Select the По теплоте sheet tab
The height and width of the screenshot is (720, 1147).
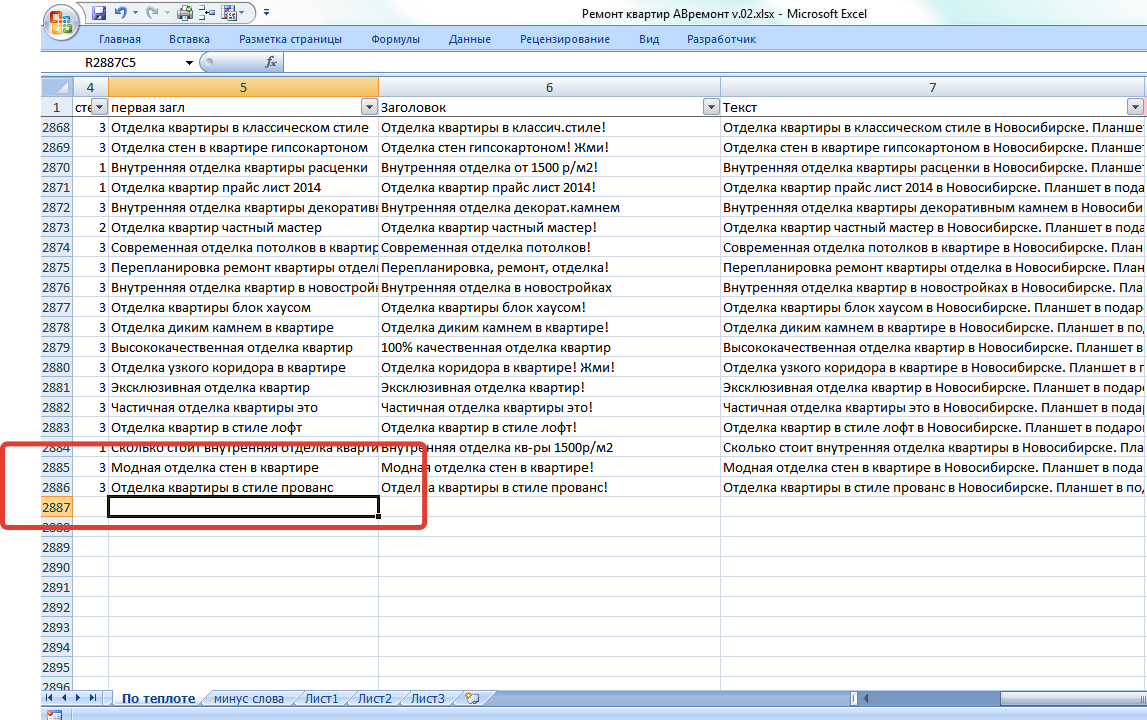point(159,699)
